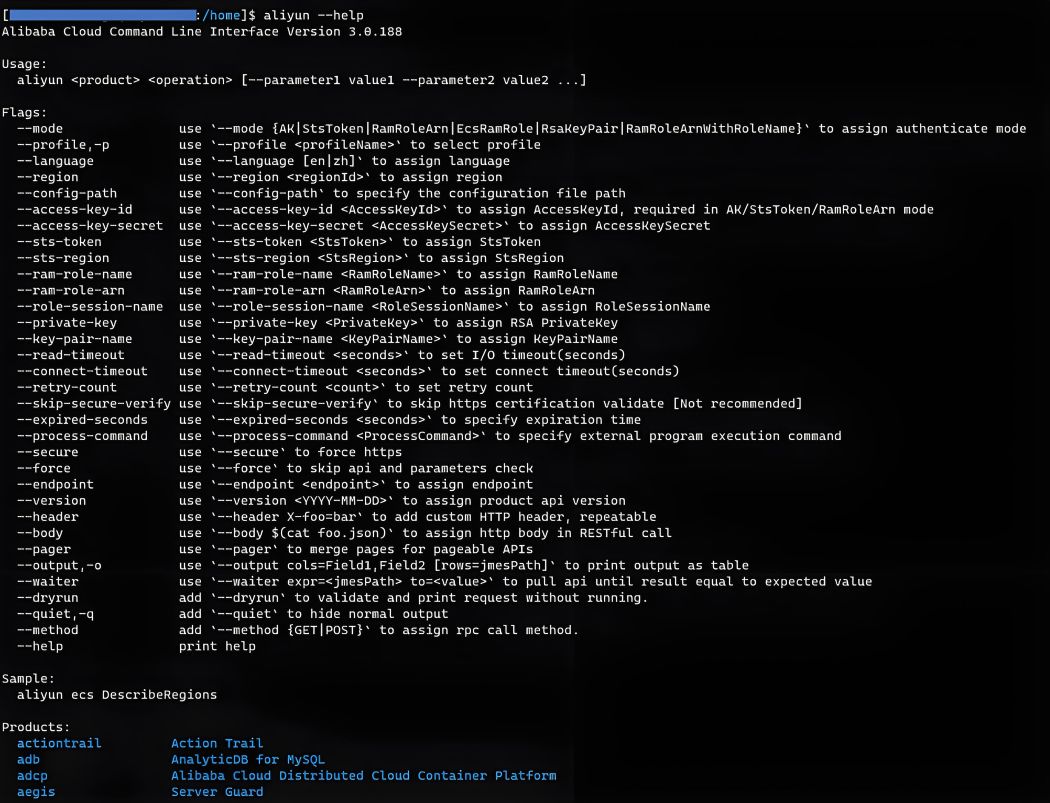This screenshot has height=803, width=1050.
Task: Click the "AnalyticDB for MySQL" description
Action: click(248, 759)
